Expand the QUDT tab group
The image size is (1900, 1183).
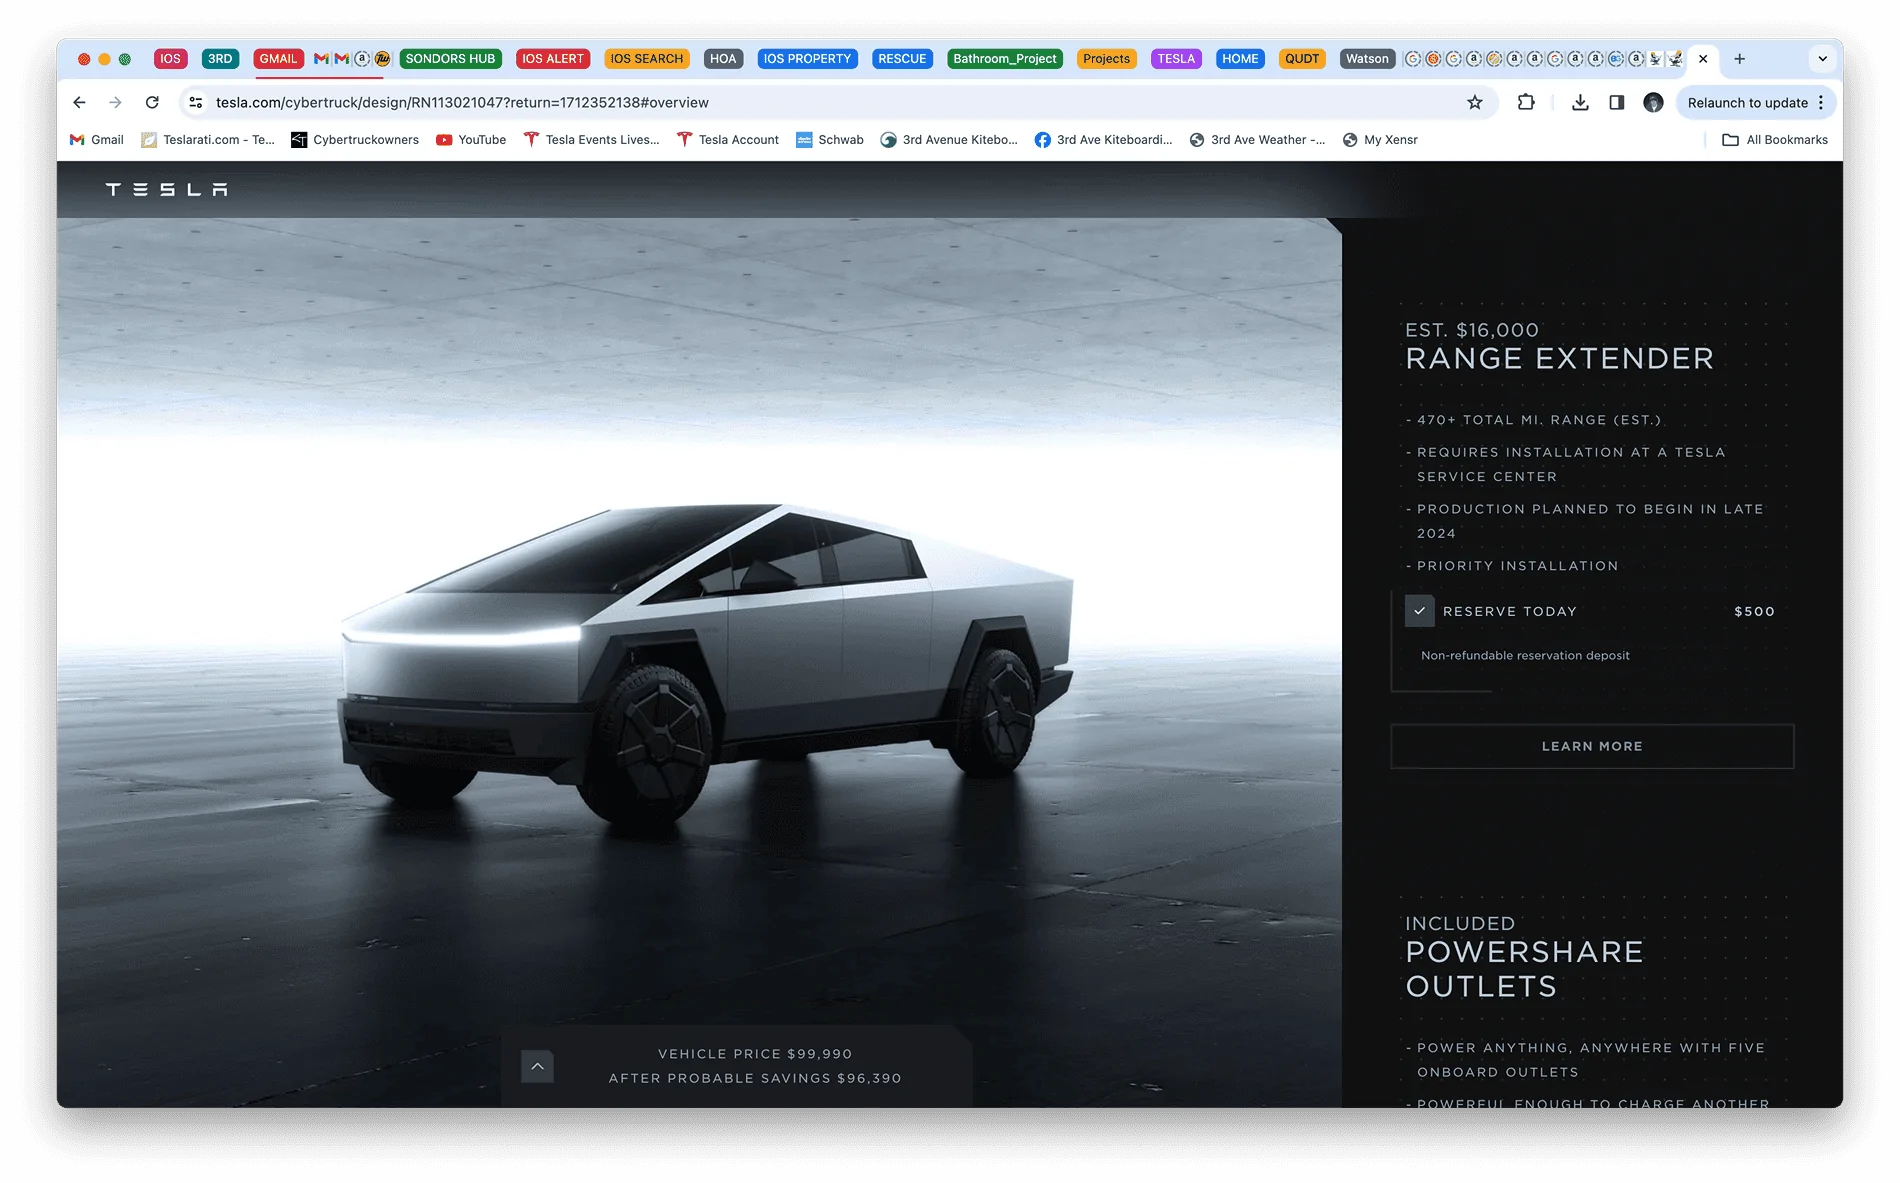coord(1301,59)
